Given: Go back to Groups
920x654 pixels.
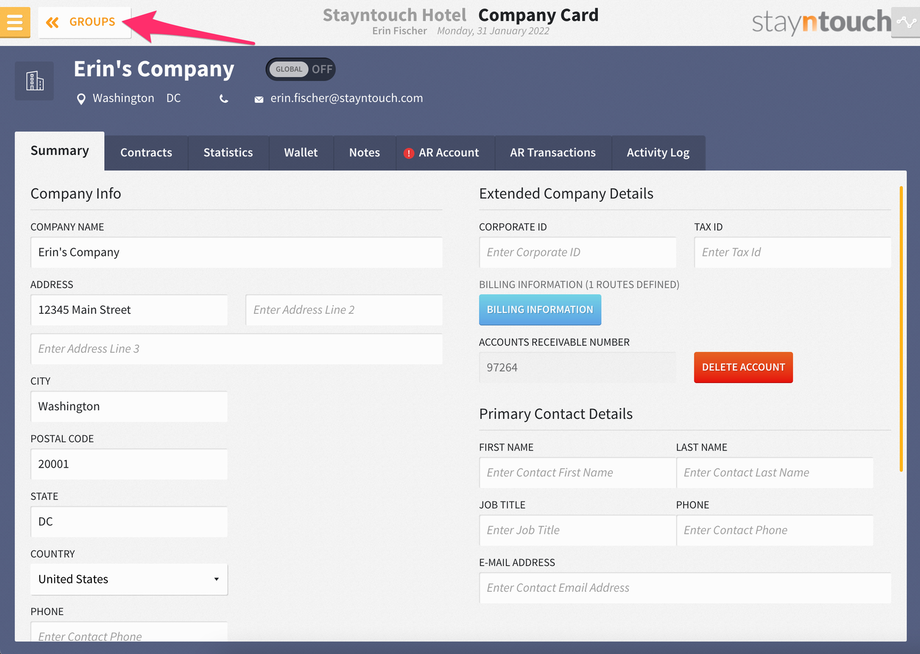Looking at the screenshot, I should point(84,22).
